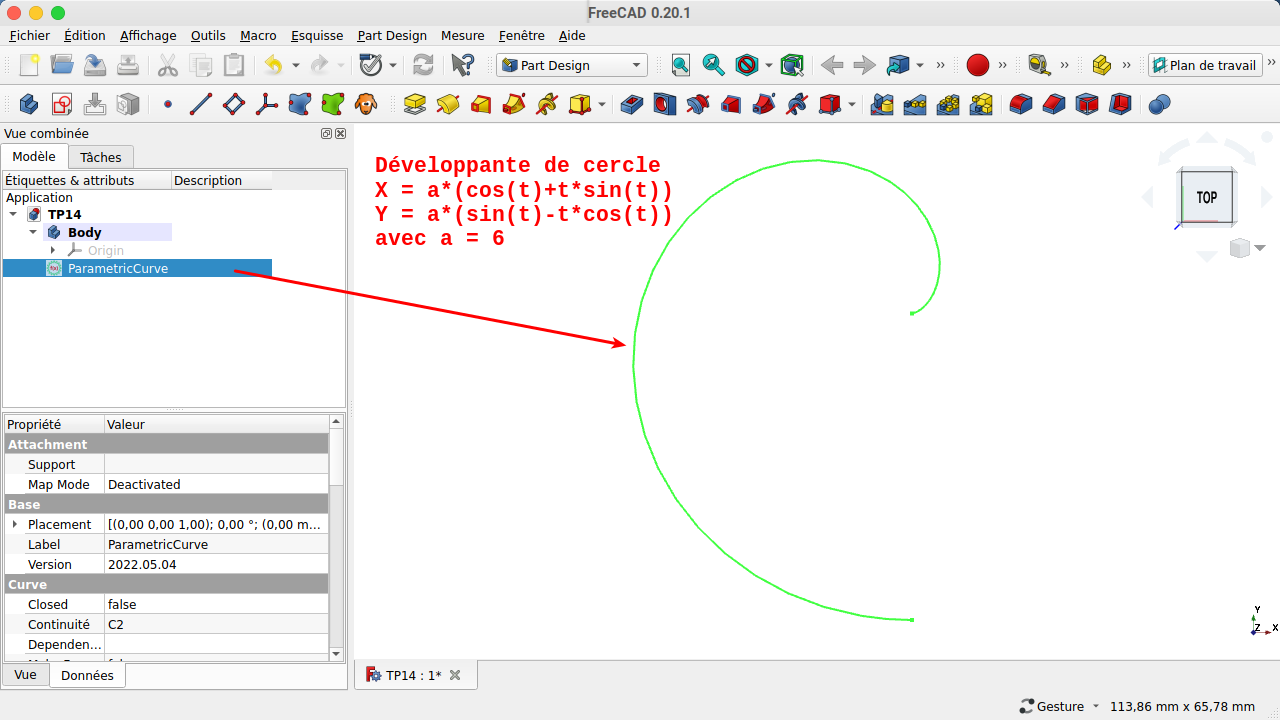The image size is (1280, 720).
Task: Start macro recording with the red circle
Action: tap(977, 65)
